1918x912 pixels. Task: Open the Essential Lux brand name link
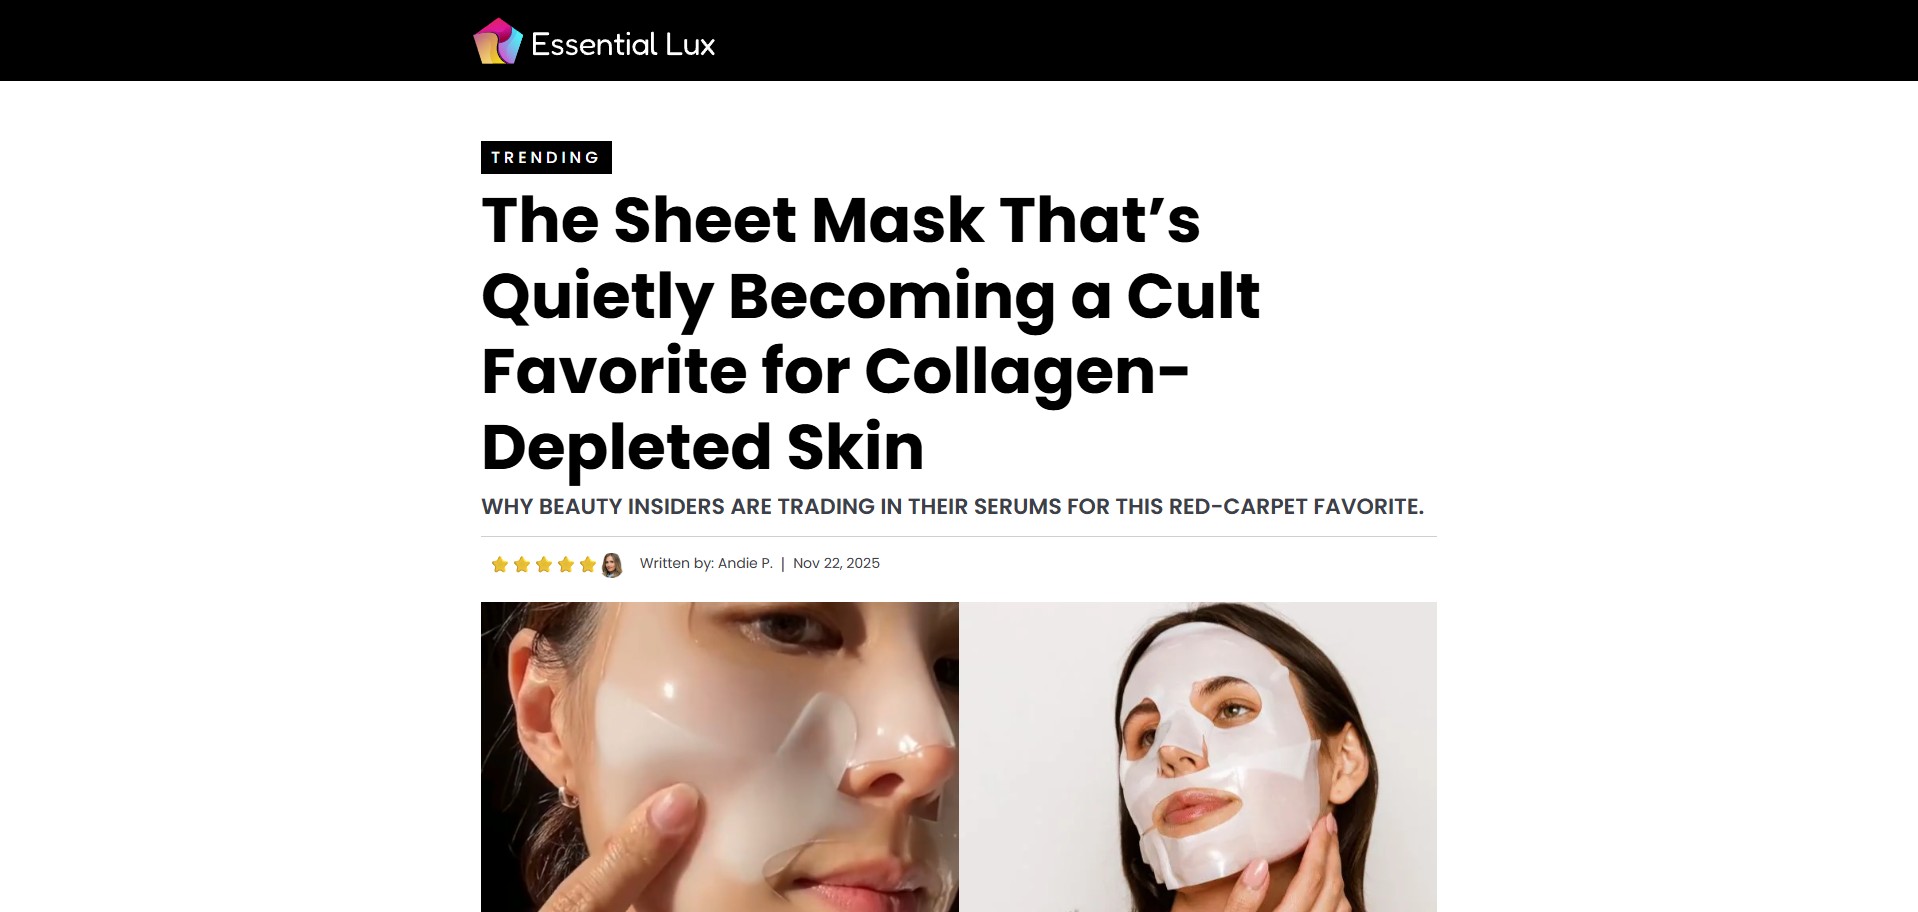point(623,44)
